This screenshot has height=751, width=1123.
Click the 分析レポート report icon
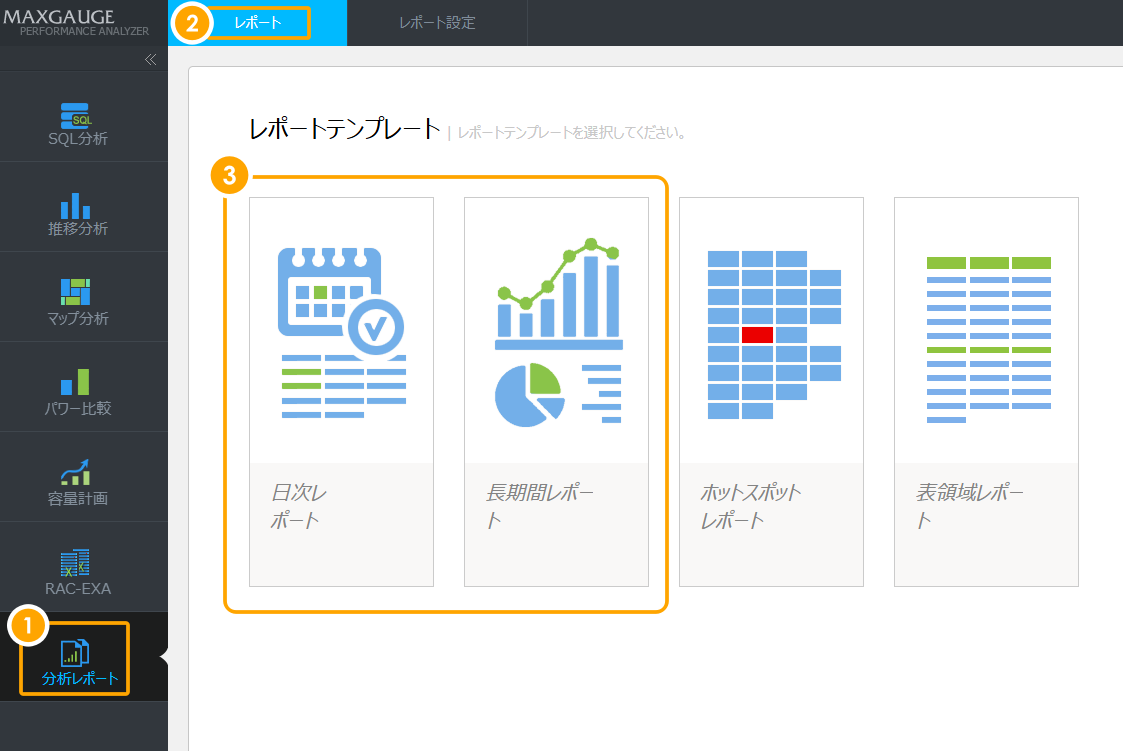(76, 653)
